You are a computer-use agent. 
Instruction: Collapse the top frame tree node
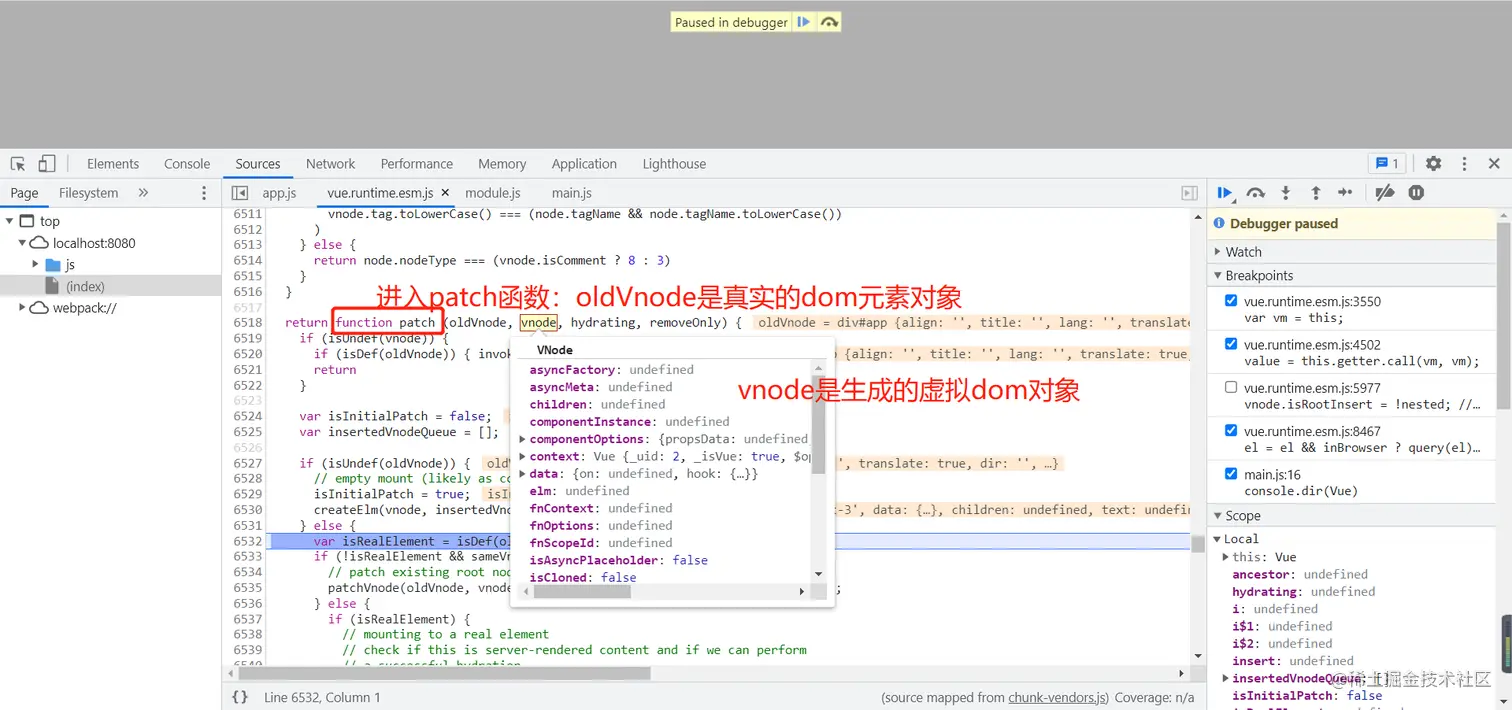(10, 221)
